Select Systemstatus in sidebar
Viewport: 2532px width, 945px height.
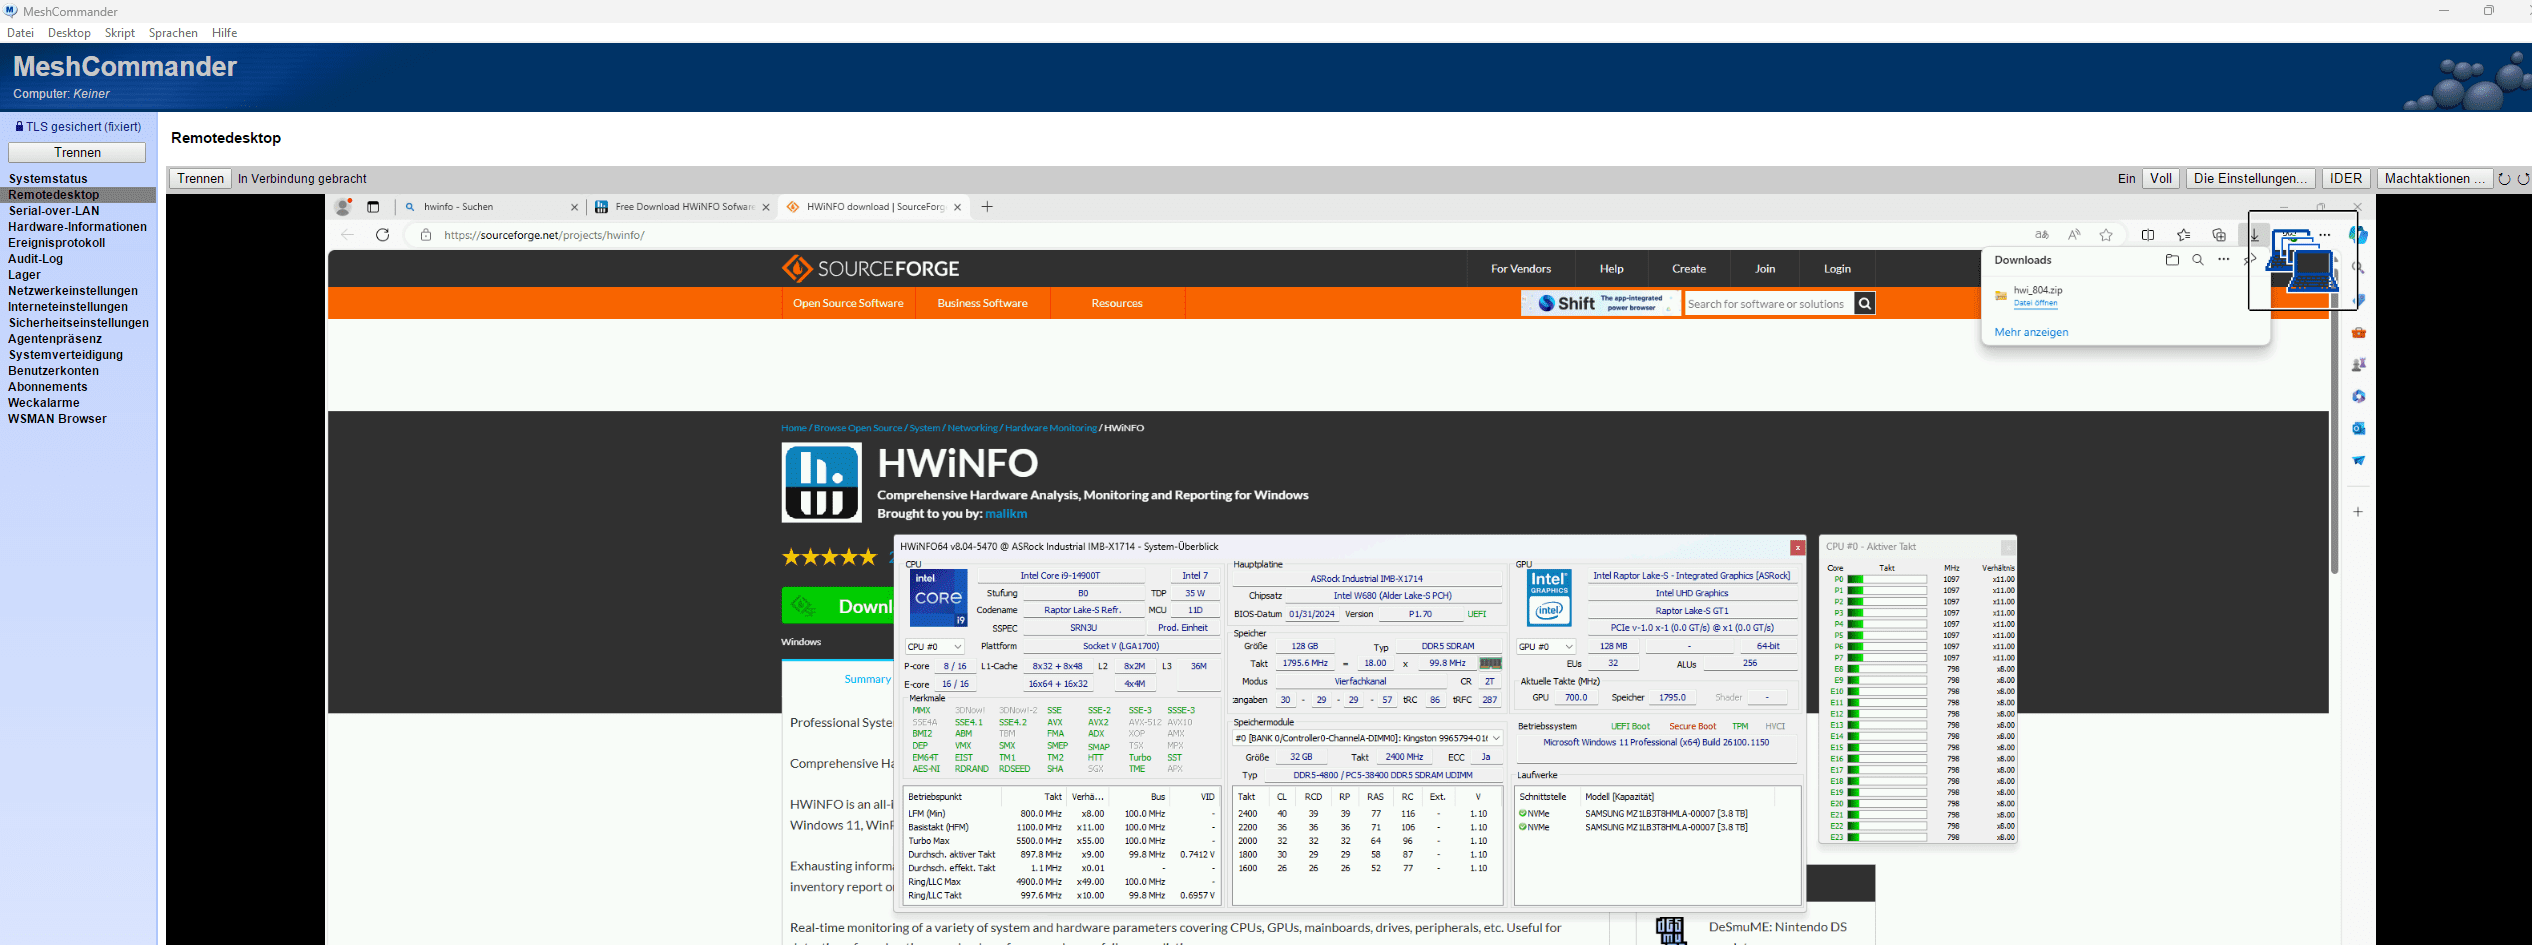click(48, 179)
